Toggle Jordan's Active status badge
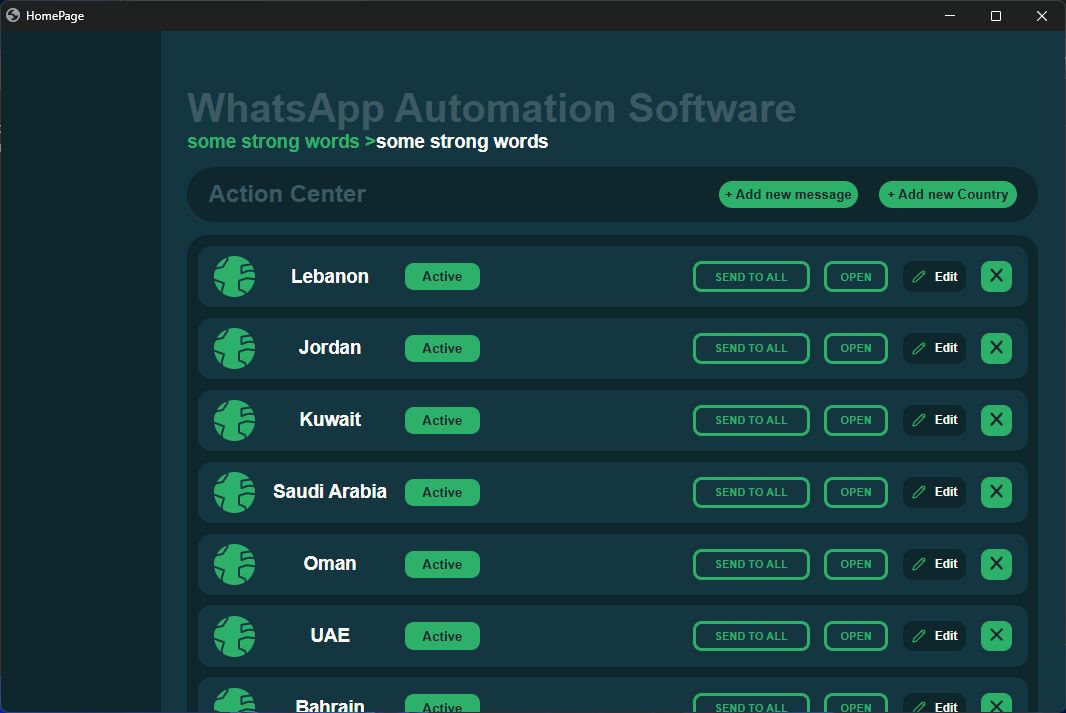 point(443,349)
